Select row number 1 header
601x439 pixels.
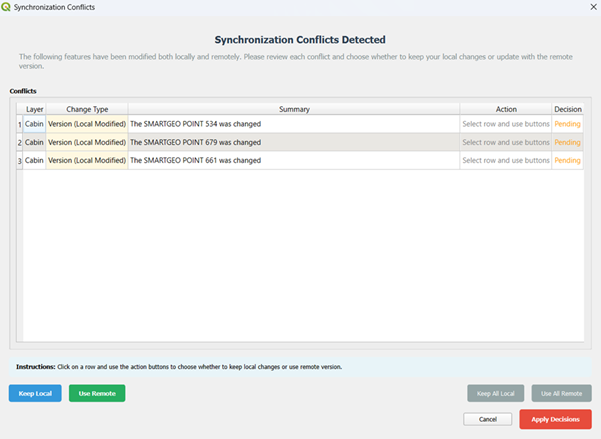[x=17, y=125]
